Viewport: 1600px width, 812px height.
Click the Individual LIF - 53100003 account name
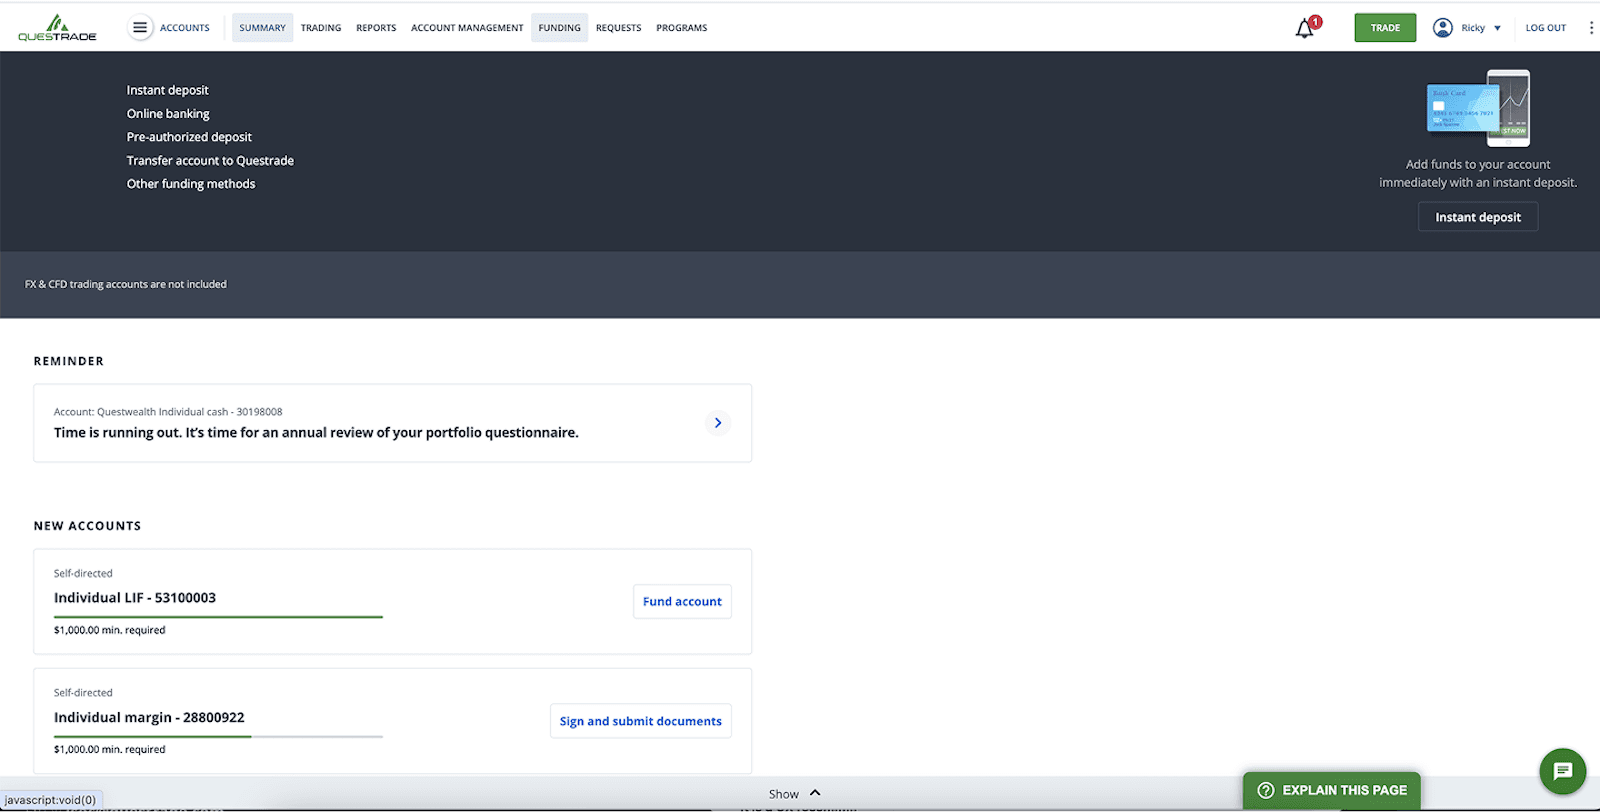(135, 598)
